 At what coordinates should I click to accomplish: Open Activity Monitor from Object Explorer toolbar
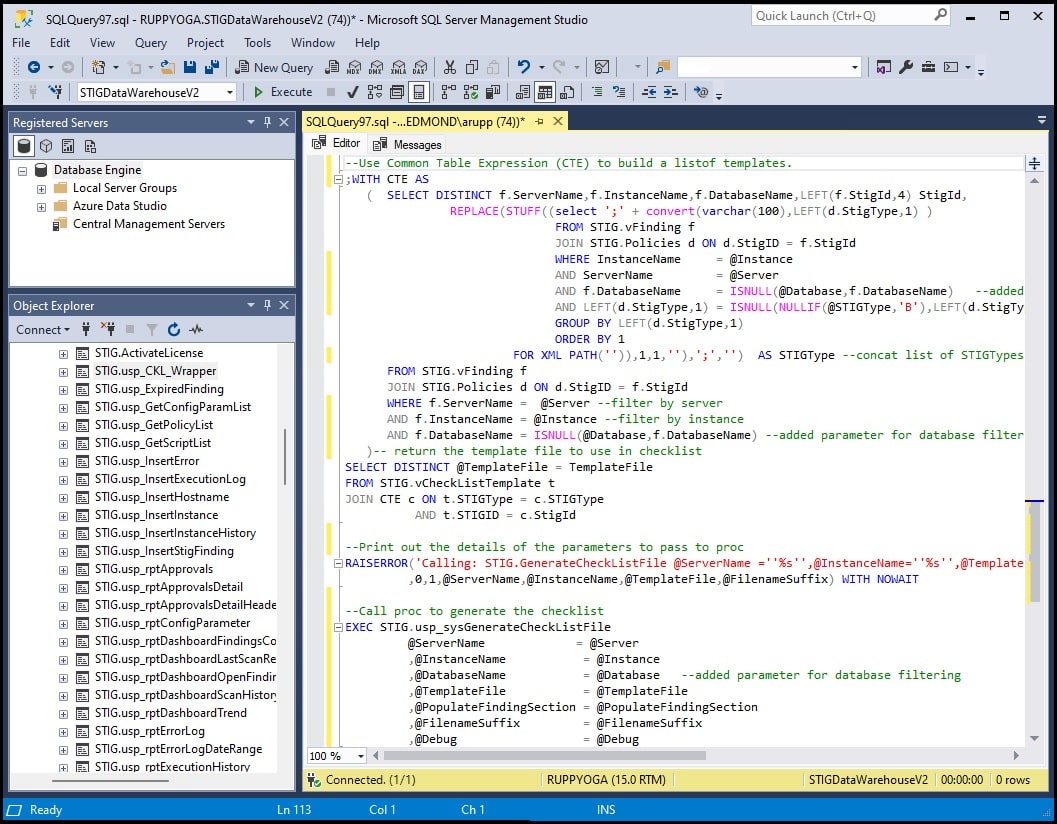196,329
